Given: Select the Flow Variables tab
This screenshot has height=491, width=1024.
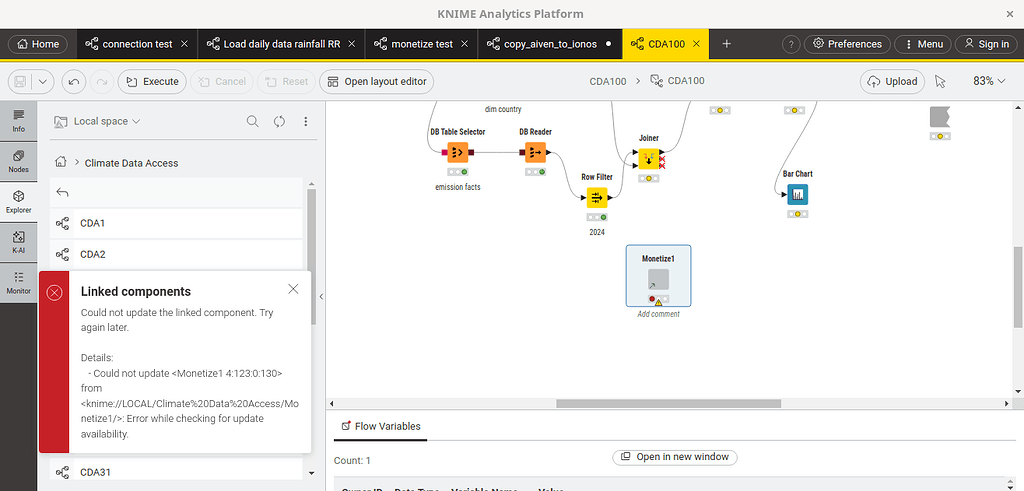Looking at the screenshot, I should point(381,426).
